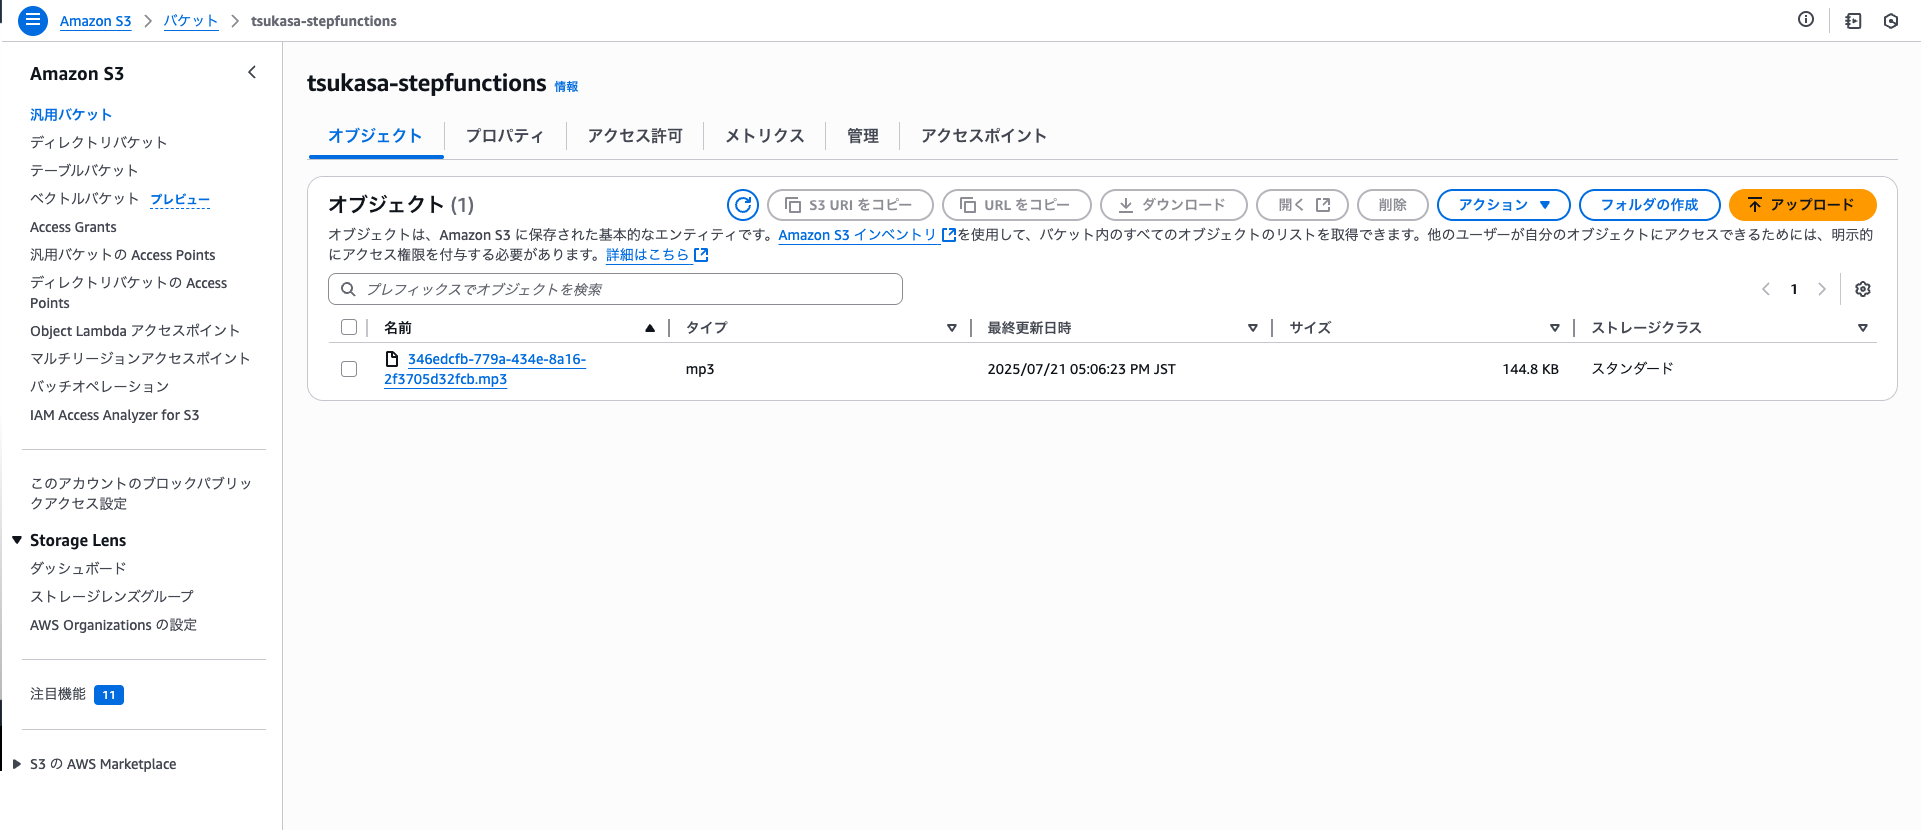Follow the 詳細はこちら link
The image size is (1921, 830).
[x=647, y=255]
